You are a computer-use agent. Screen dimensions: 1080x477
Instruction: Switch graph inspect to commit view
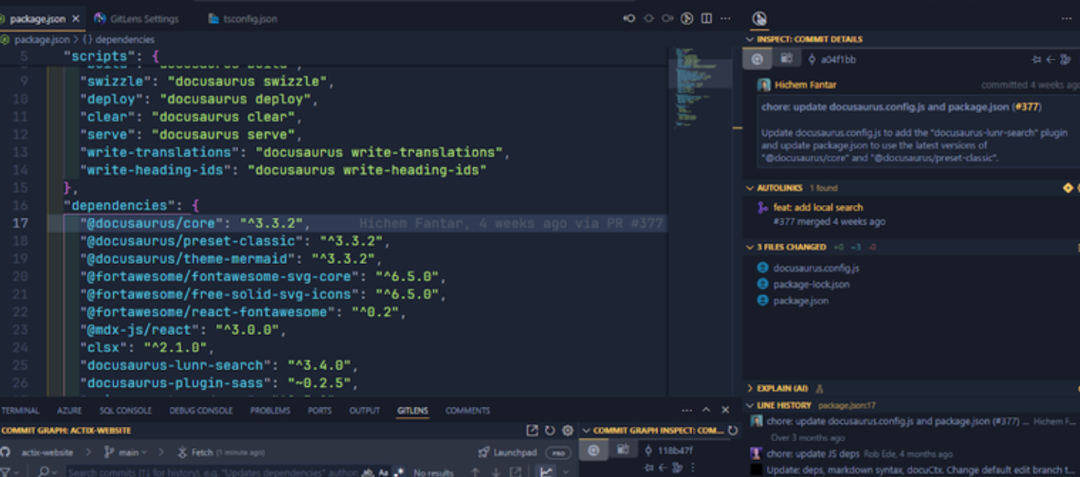(594, 450)
